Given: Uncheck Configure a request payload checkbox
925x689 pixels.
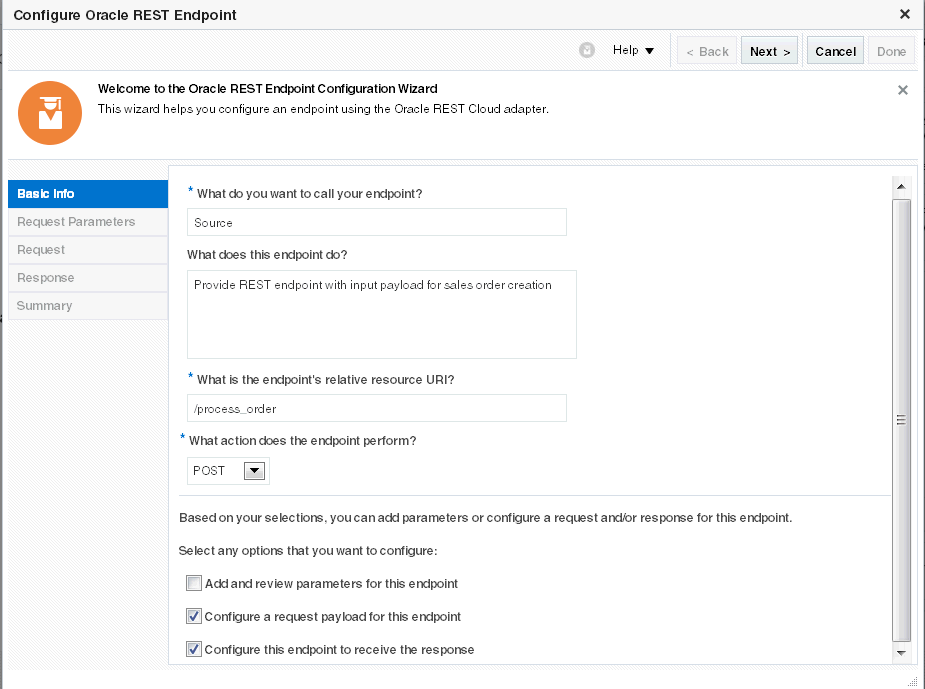Looking at the screenshot, I should pyautogui.click(x=194, y=616).
